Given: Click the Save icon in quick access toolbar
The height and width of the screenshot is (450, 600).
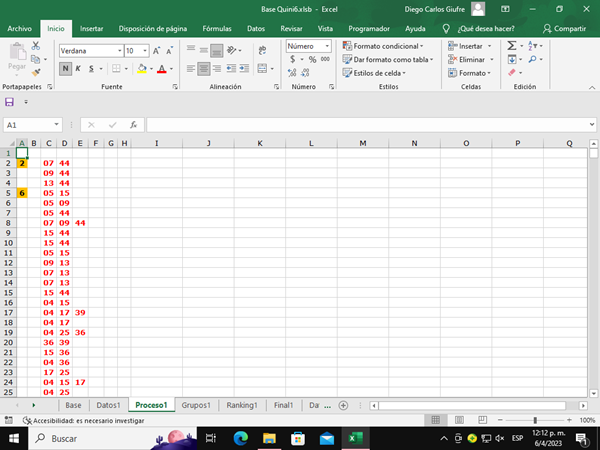Looking at the screenshot, I should pos(10,102).
